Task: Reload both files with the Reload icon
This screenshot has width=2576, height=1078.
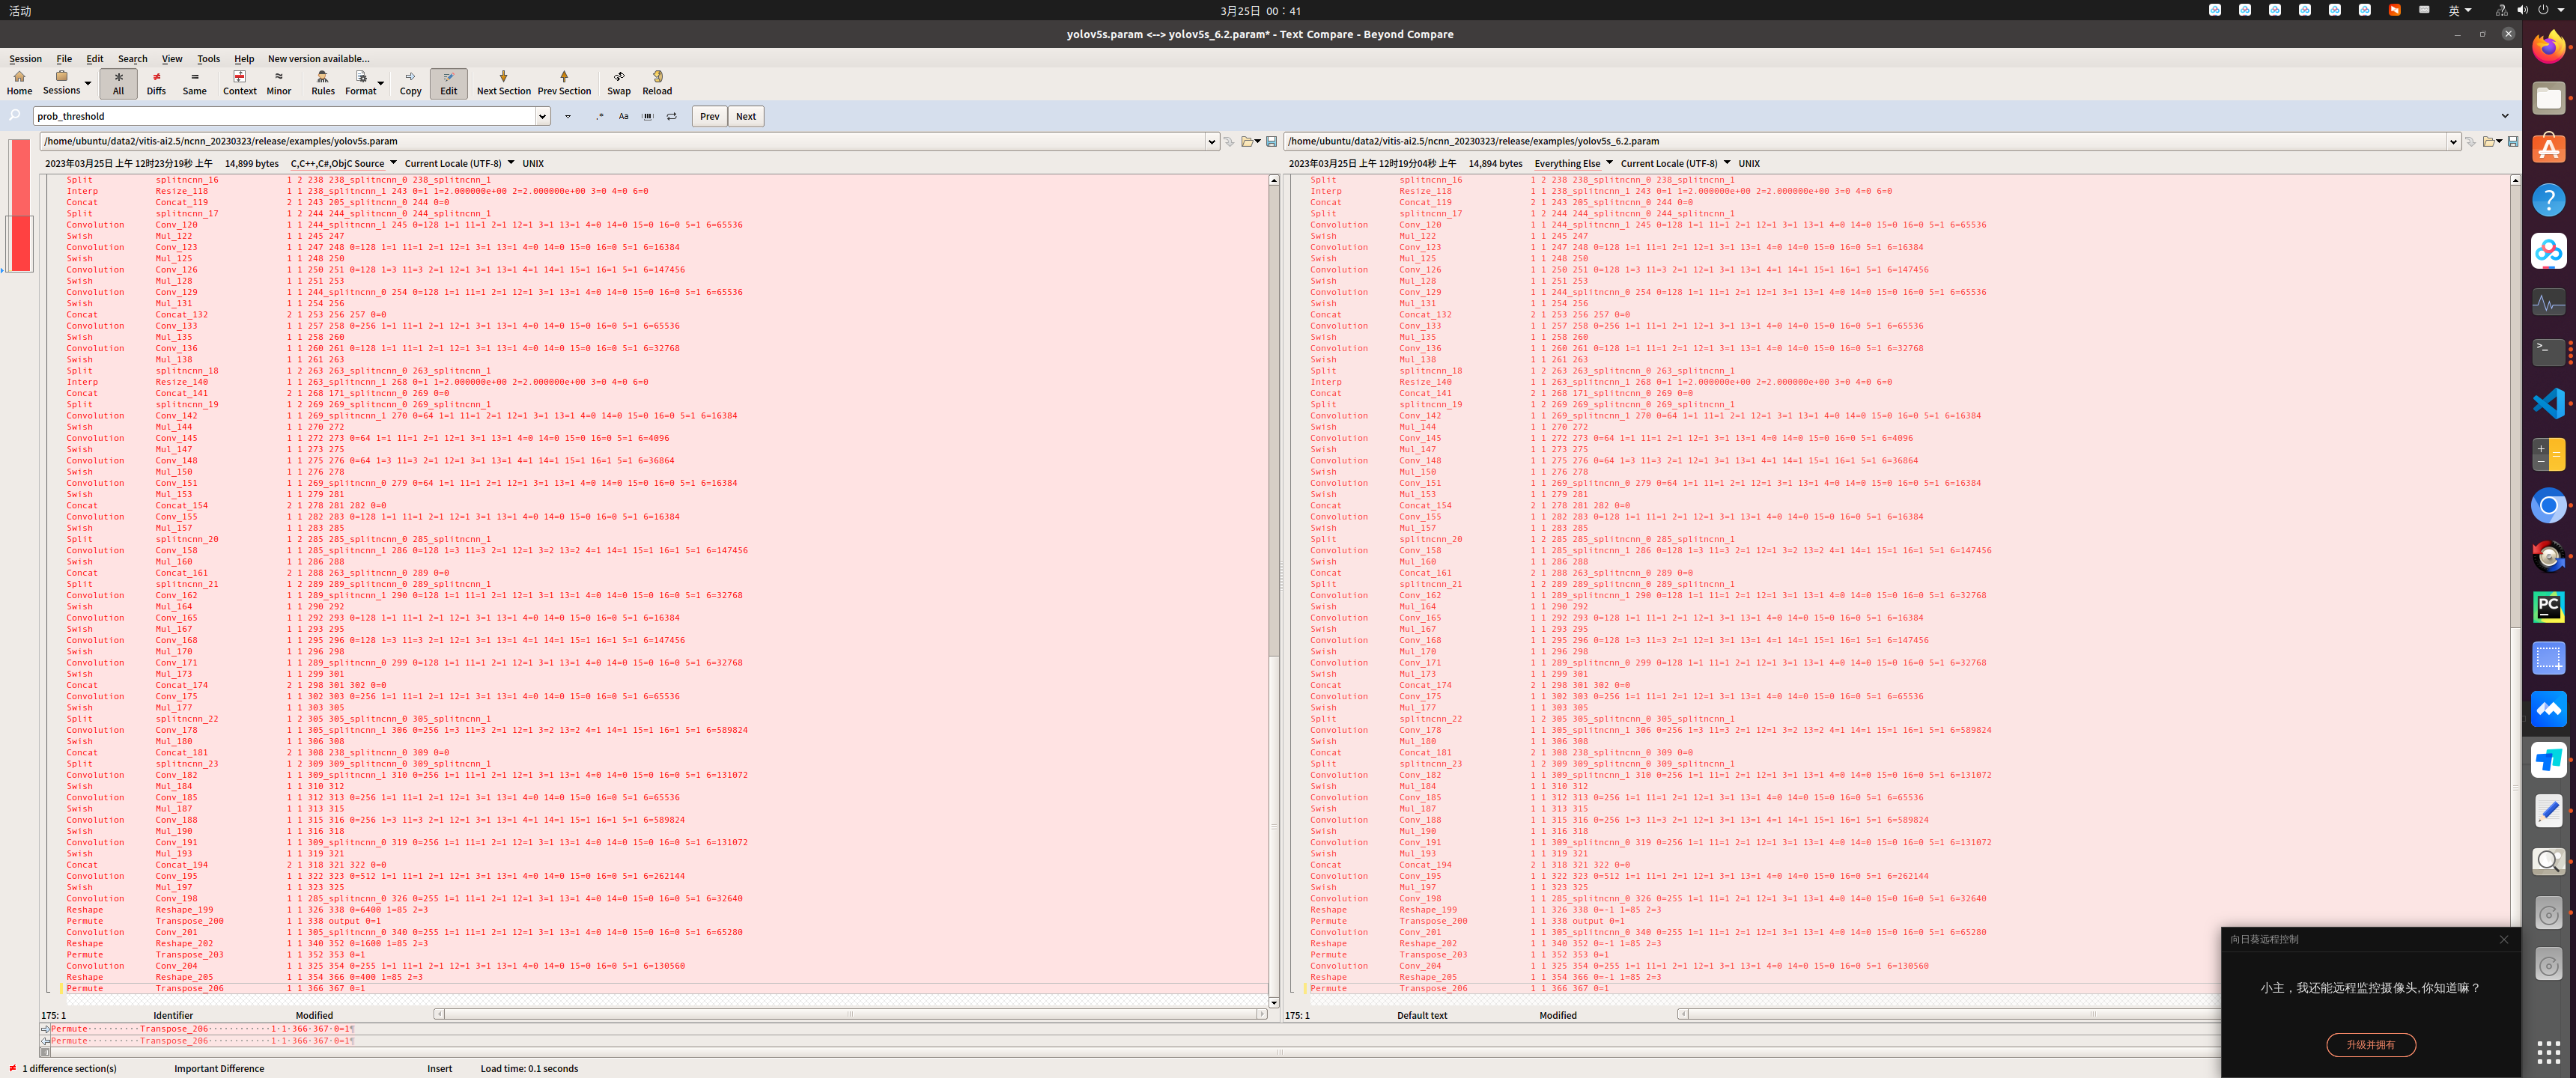Action: (x=657, y=82)
